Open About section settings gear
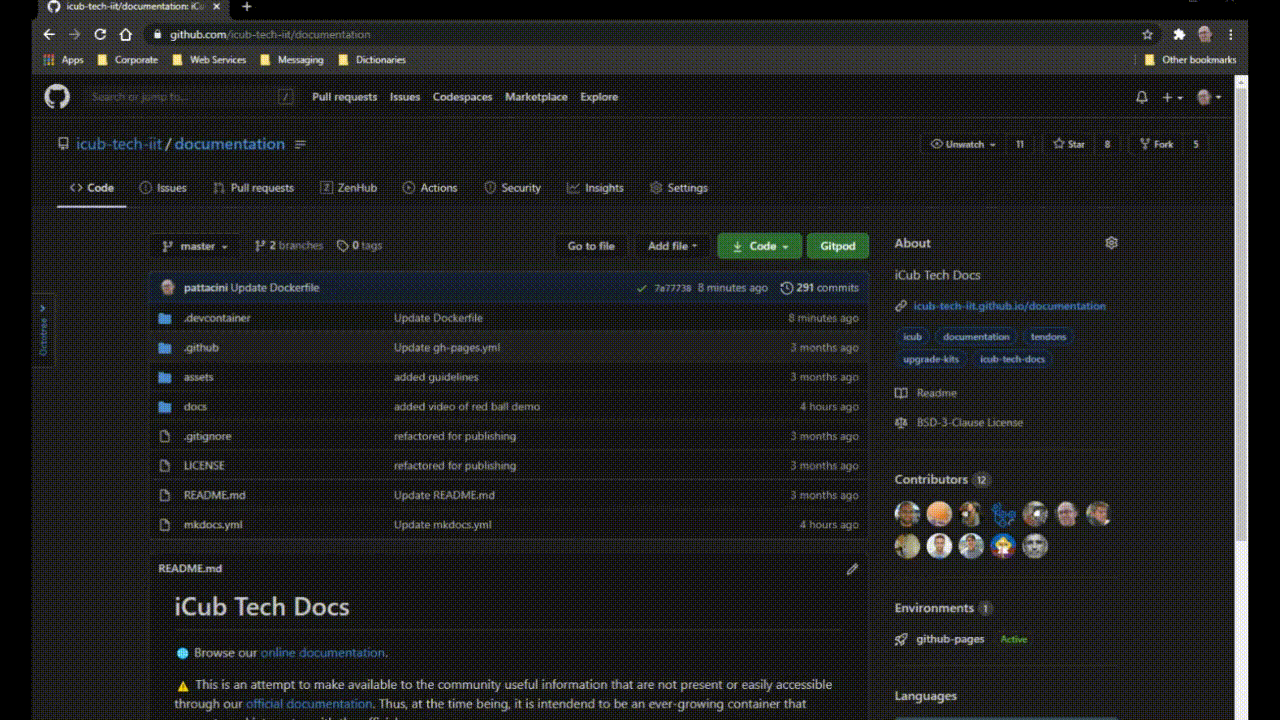The width and height of the screenshot is (1280, 720). point(1111,243)
